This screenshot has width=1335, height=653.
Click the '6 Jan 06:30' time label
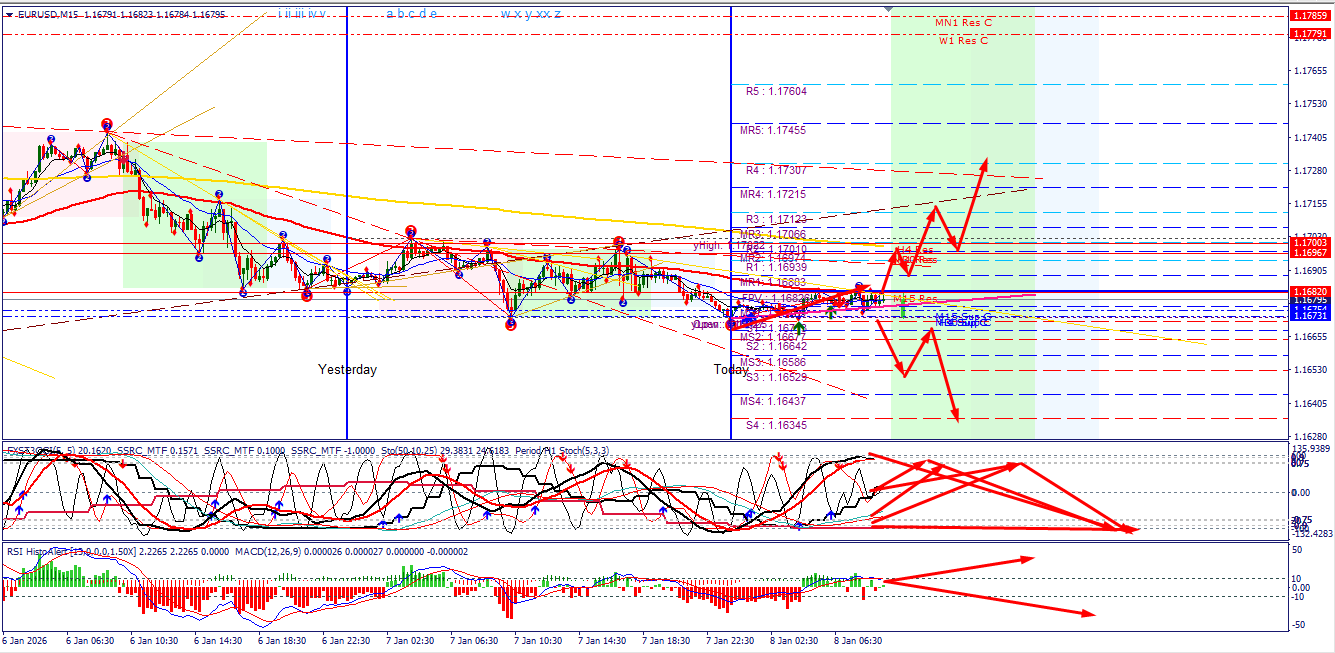click(x=90, y=640)
